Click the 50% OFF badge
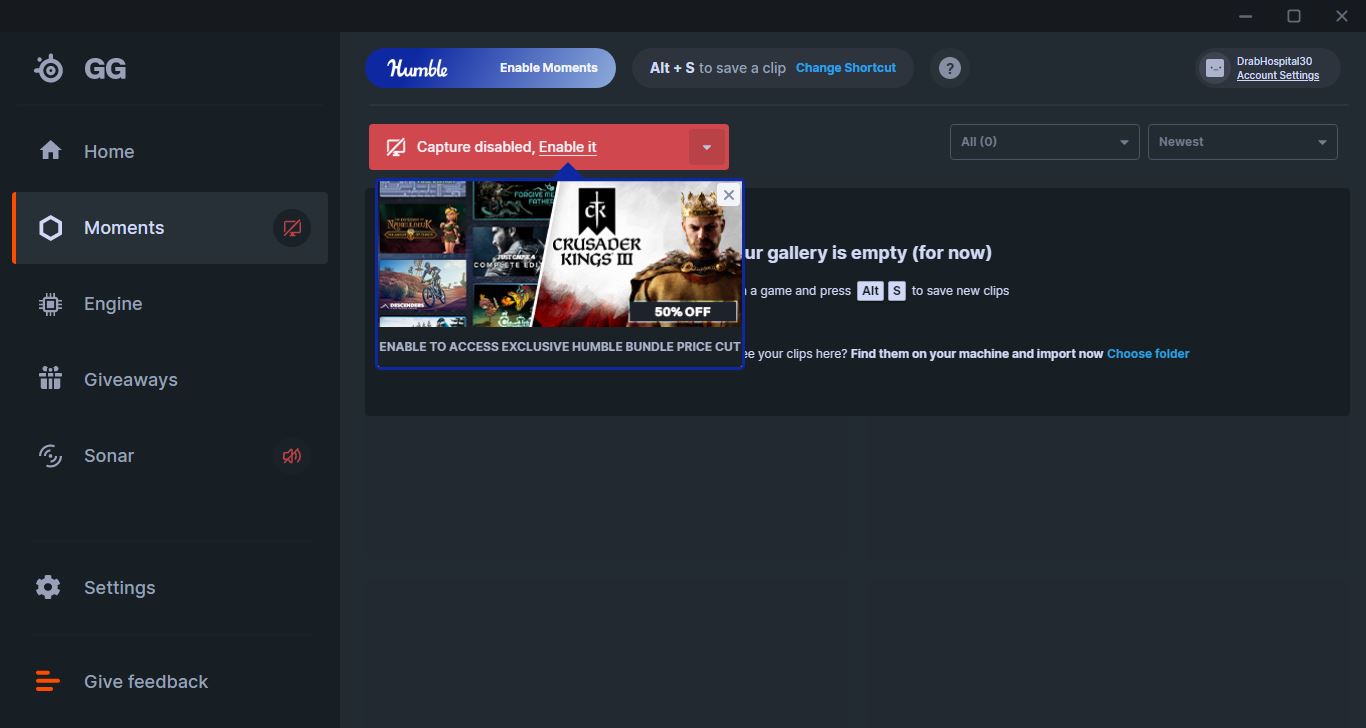1366x728 pixels. (683, 312)
